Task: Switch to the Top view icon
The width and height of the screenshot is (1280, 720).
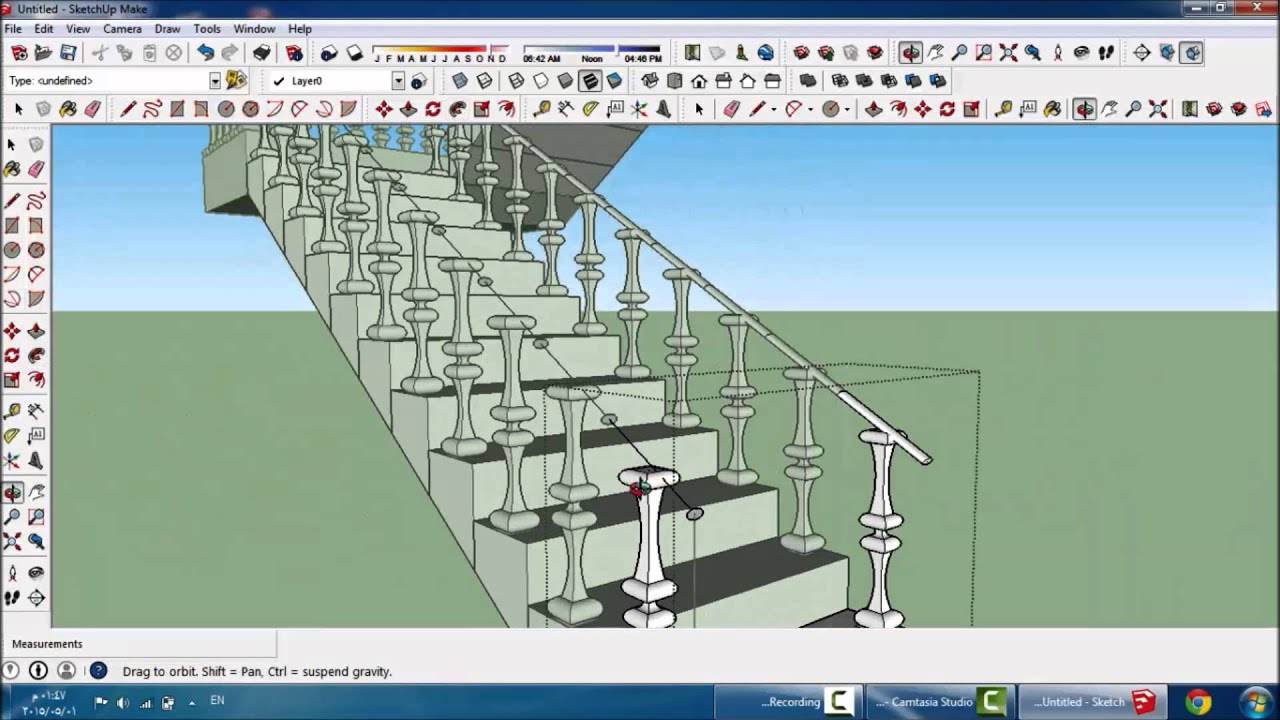Action: (x=675, y=81)
